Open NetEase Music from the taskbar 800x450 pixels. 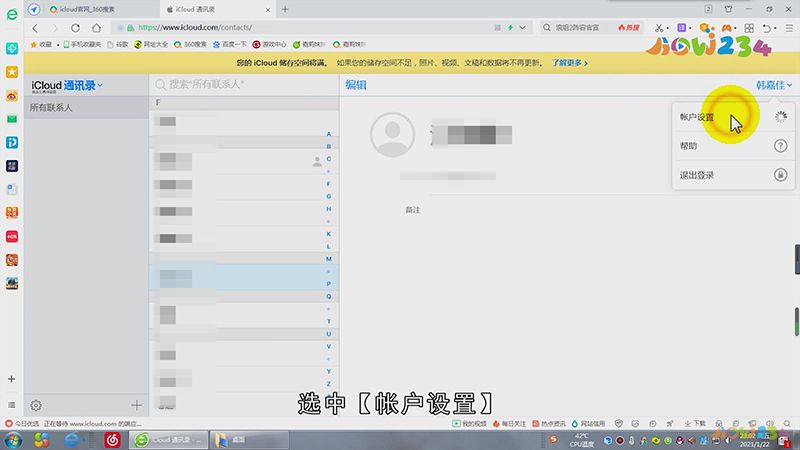[112, 440]
